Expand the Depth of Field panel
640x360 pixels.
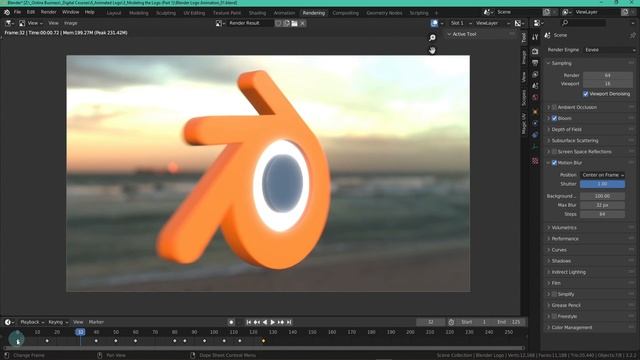(x=566, y=129)
